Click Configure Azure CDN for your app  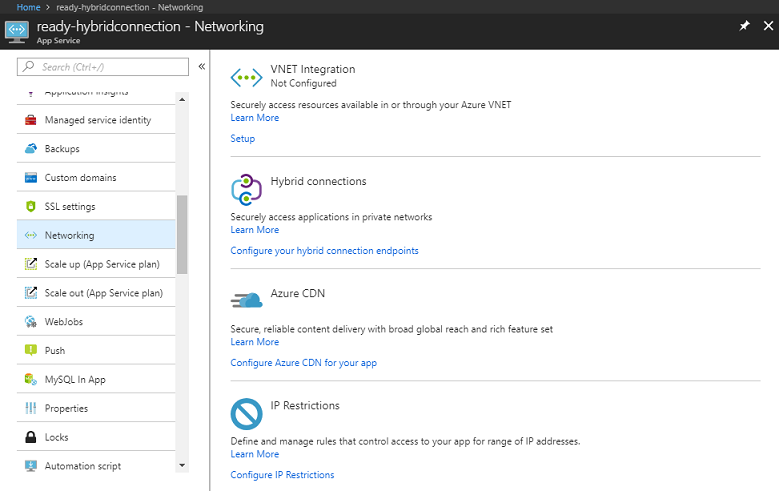304,363
